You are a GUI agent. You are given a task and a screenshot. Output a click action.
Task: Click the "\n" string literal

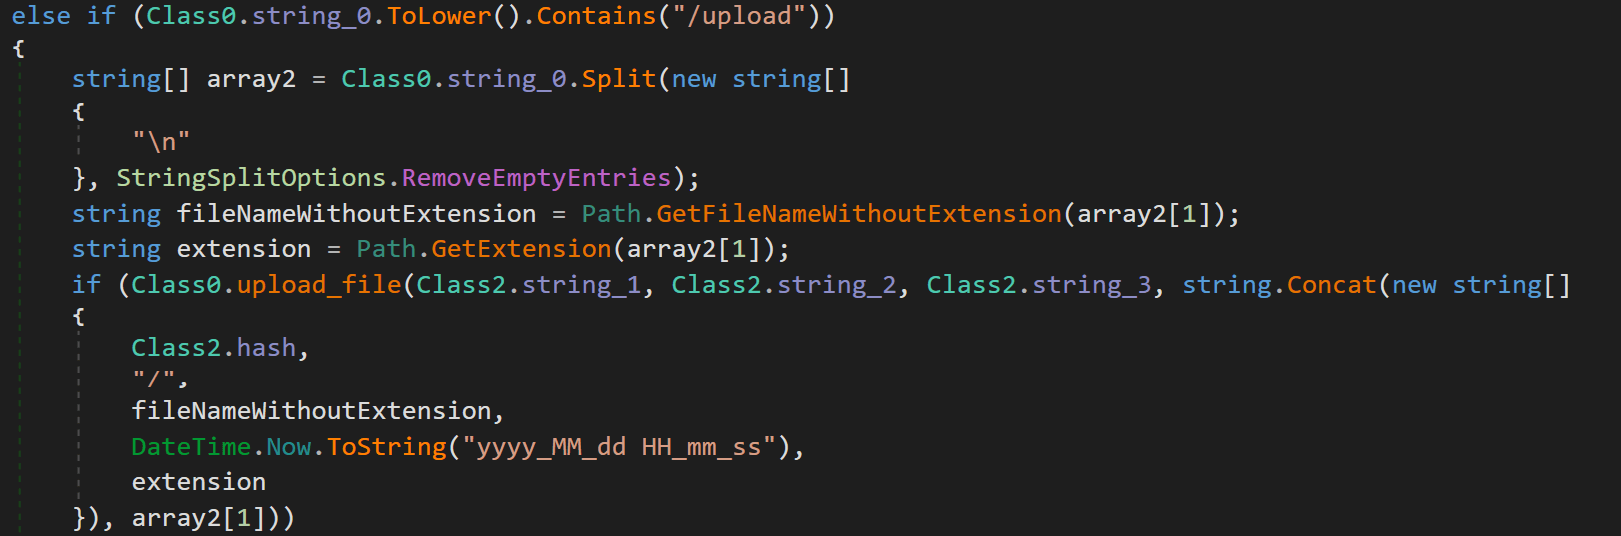pos(161,142)
